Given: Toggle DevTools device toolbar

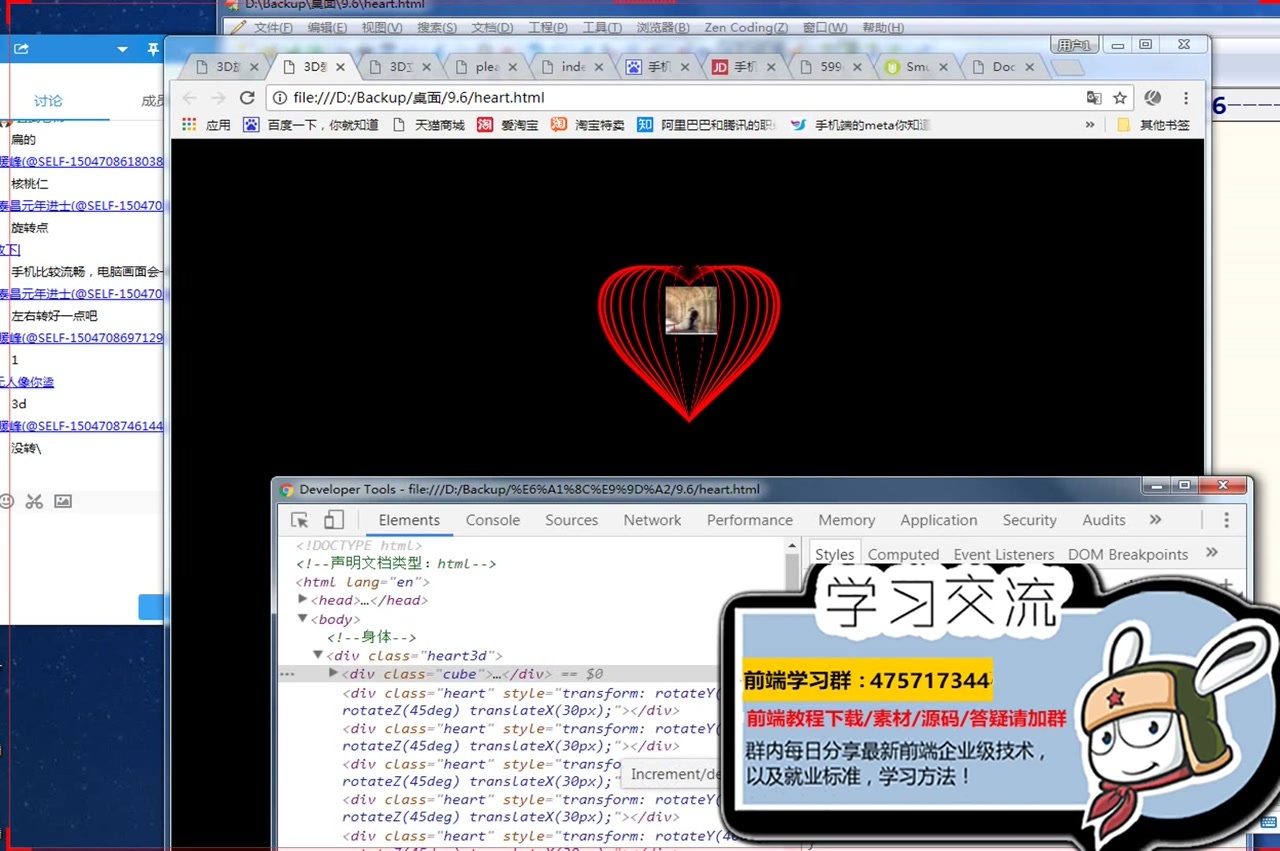Looking at the screenshot, I should [334, 520].
